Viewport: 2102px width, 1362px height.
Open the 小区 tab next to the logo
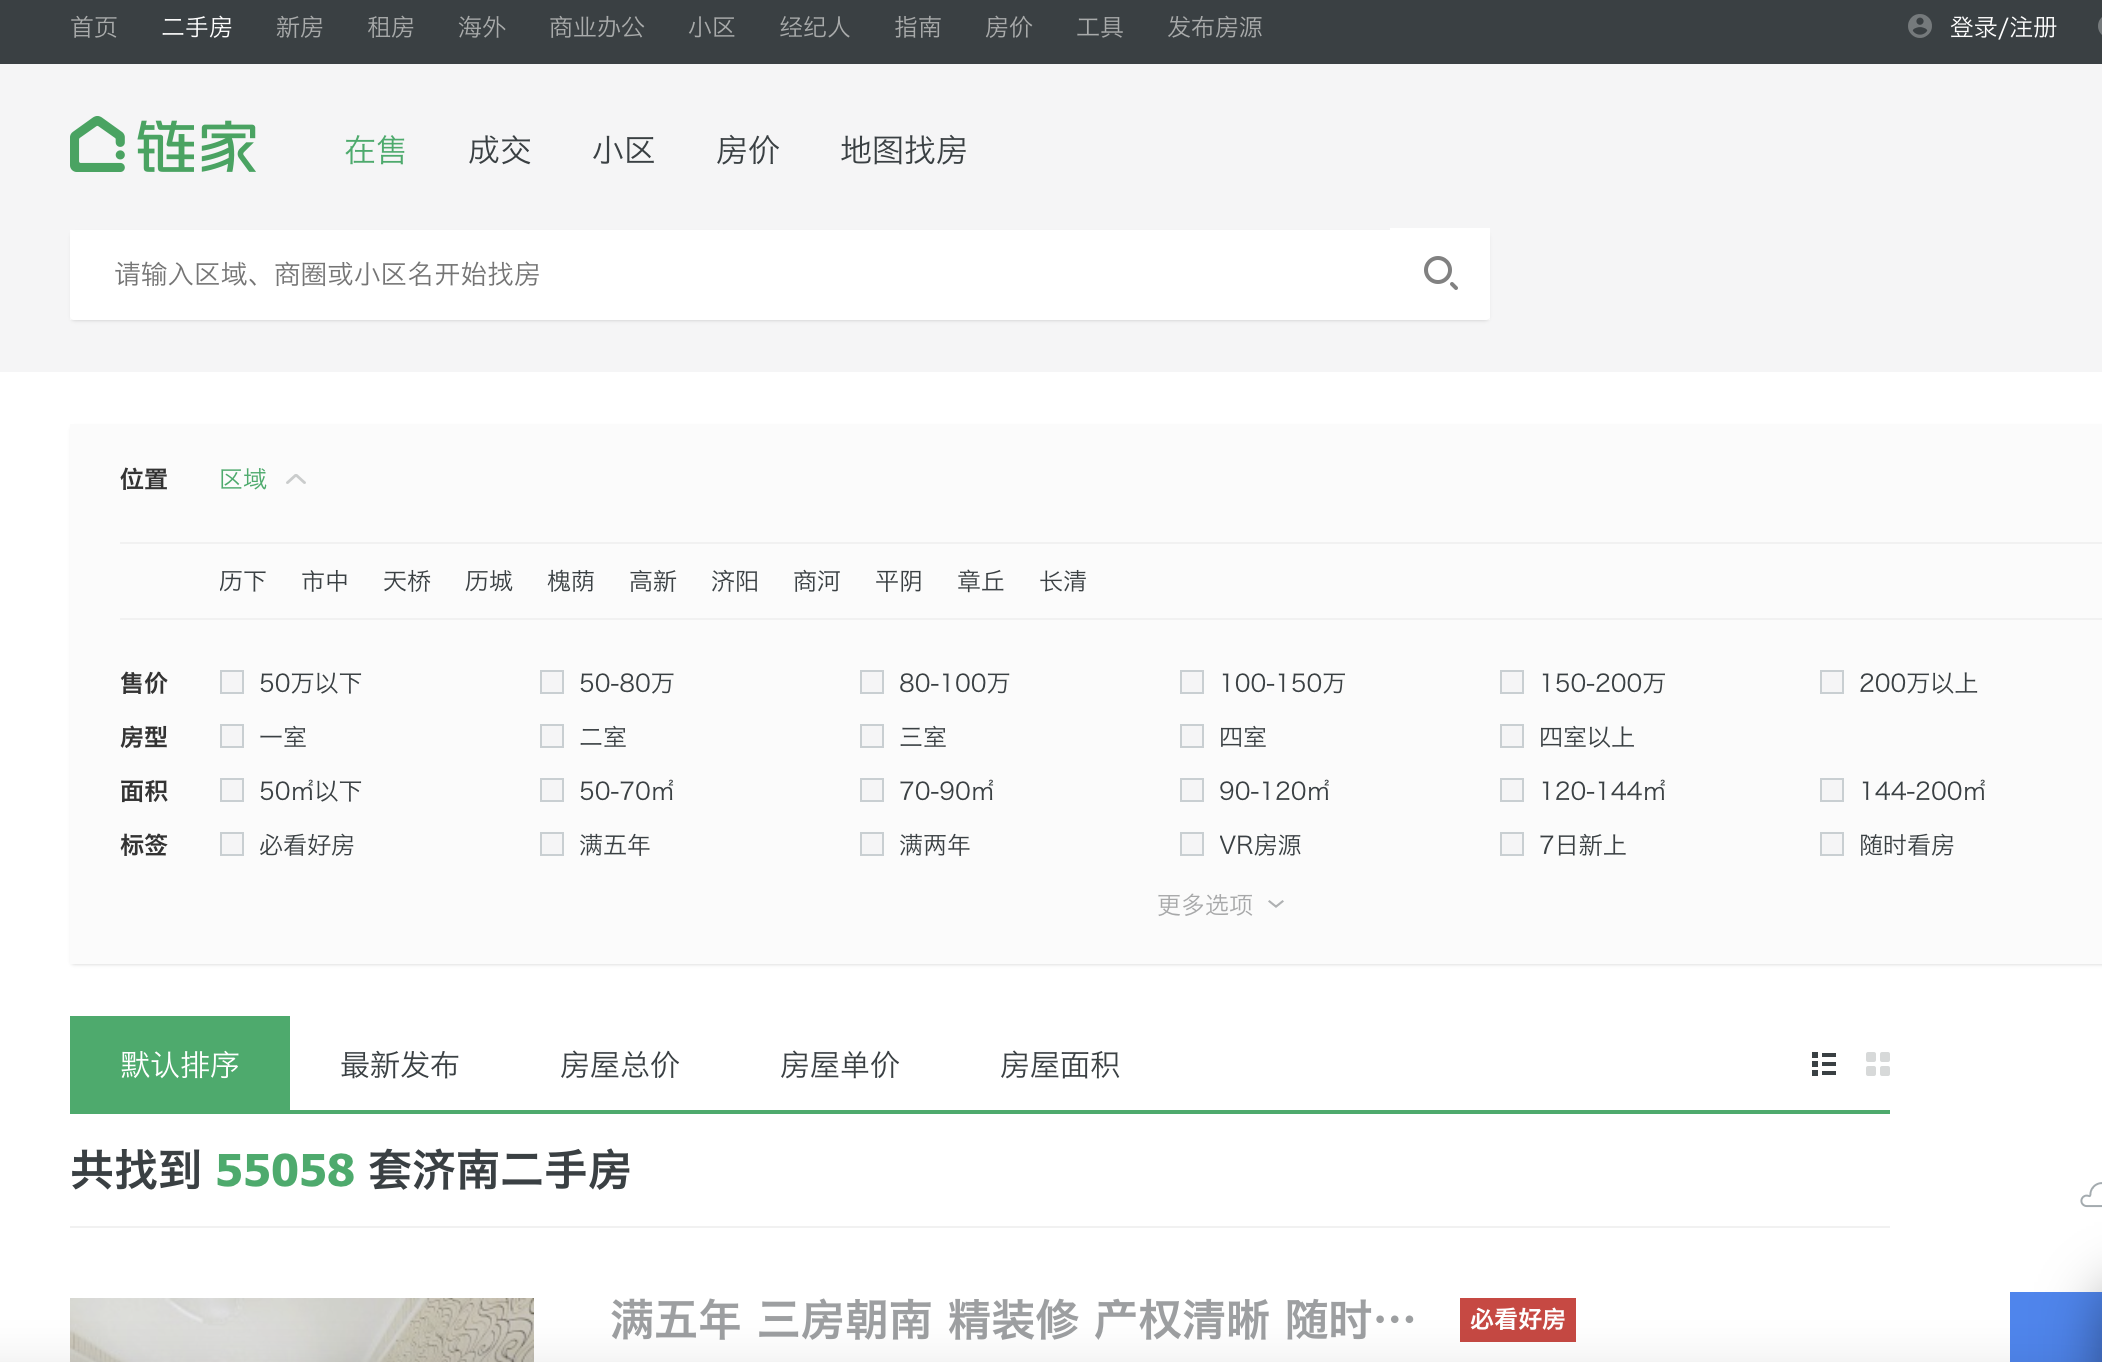point(623,150)
